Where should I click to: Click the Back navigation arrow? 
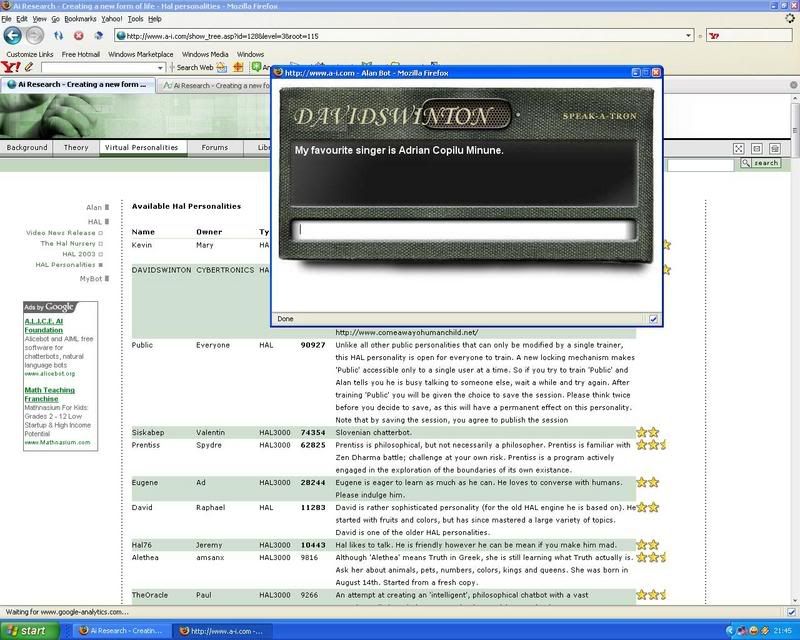pos(12,36)
